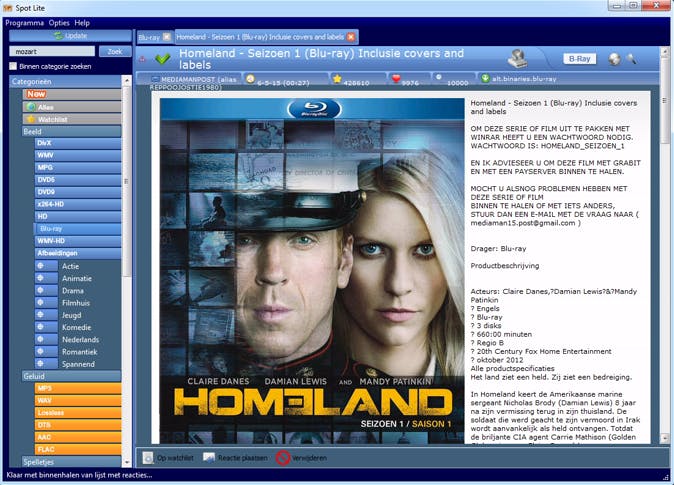Click the small red warning icon left of title
Image resolution: width=674 pixels, height=485 pixels.
click(x=142, y=59)
